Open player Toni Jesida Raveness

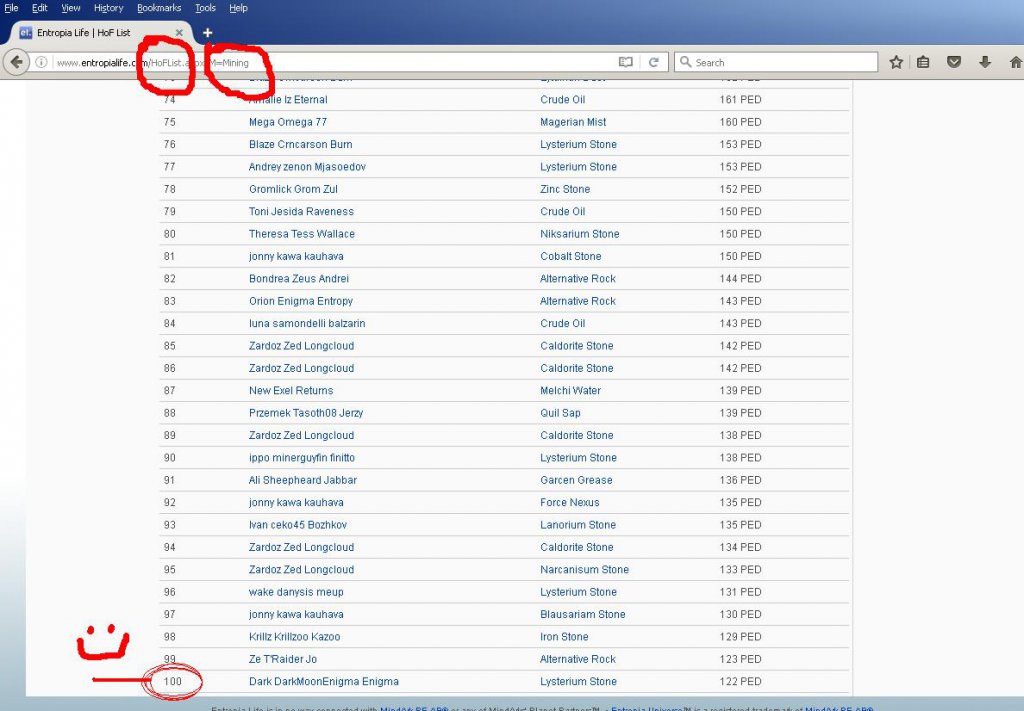point(301,212)
